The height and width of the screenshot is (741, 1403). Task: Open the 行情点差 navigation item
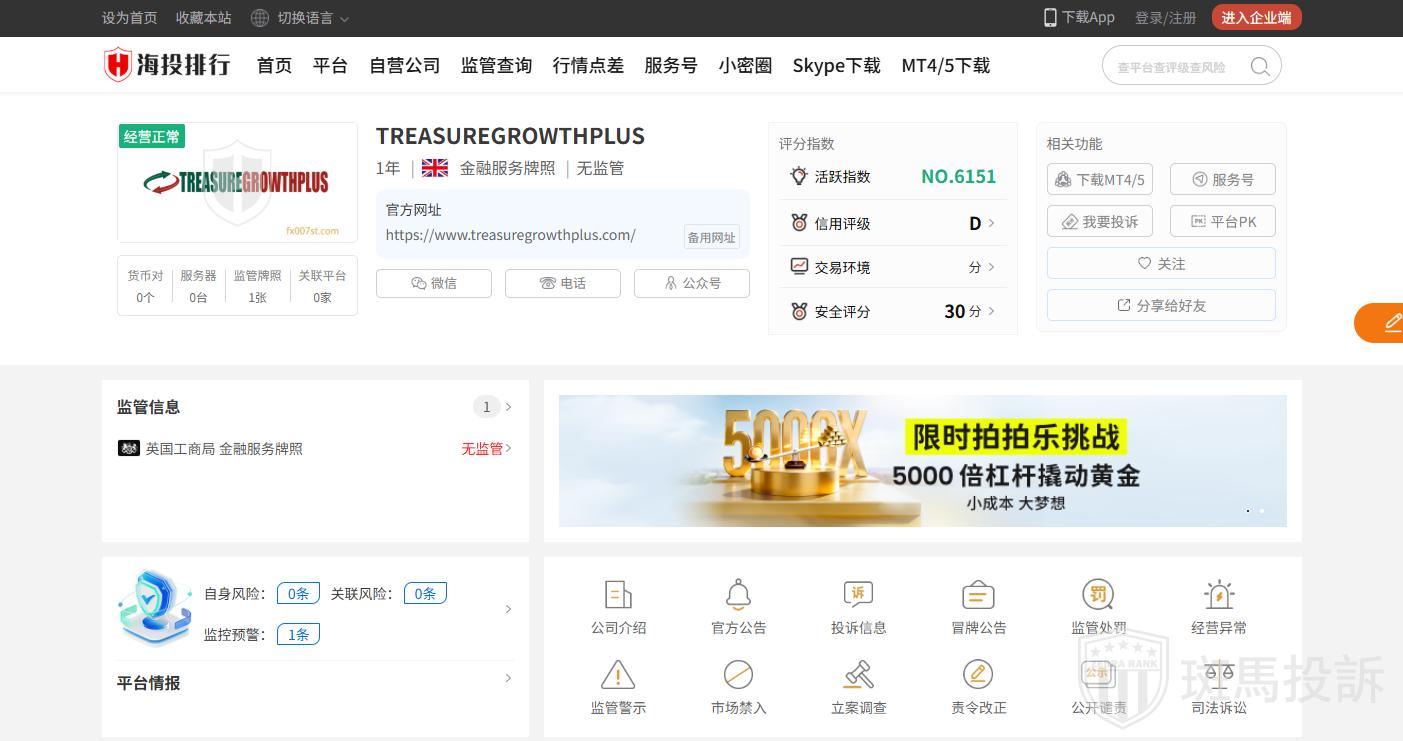coord(588,66)
